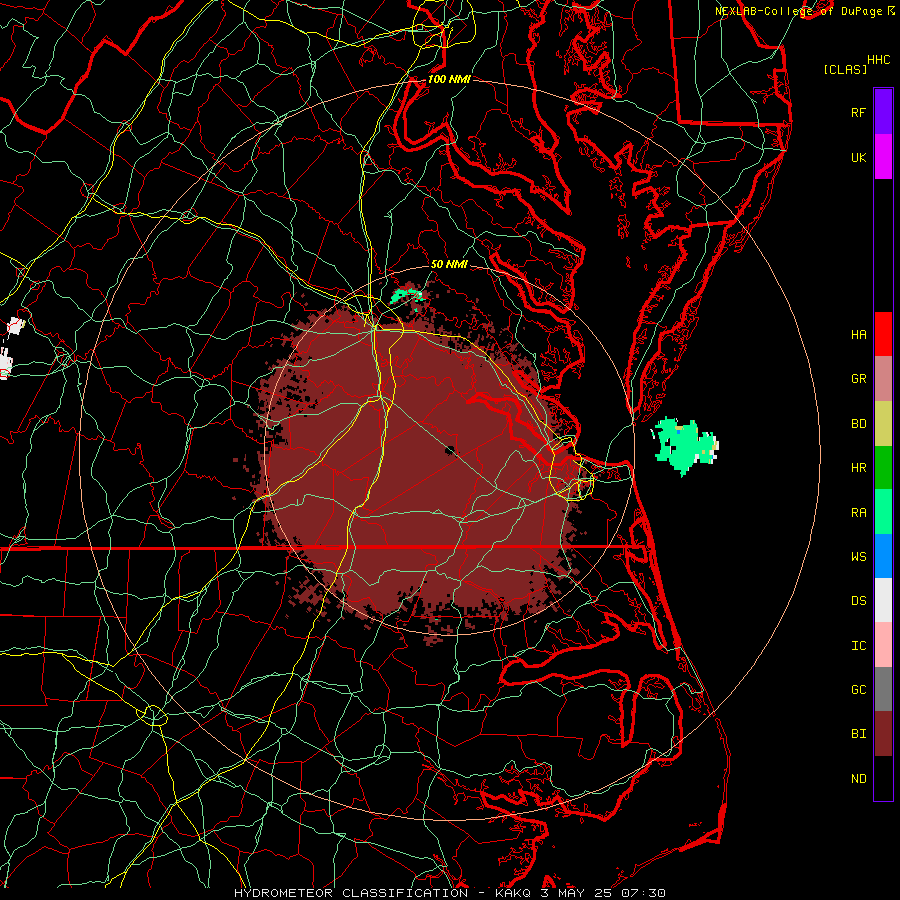Click the RA light green legend swatch

click(x=883, y=511)
